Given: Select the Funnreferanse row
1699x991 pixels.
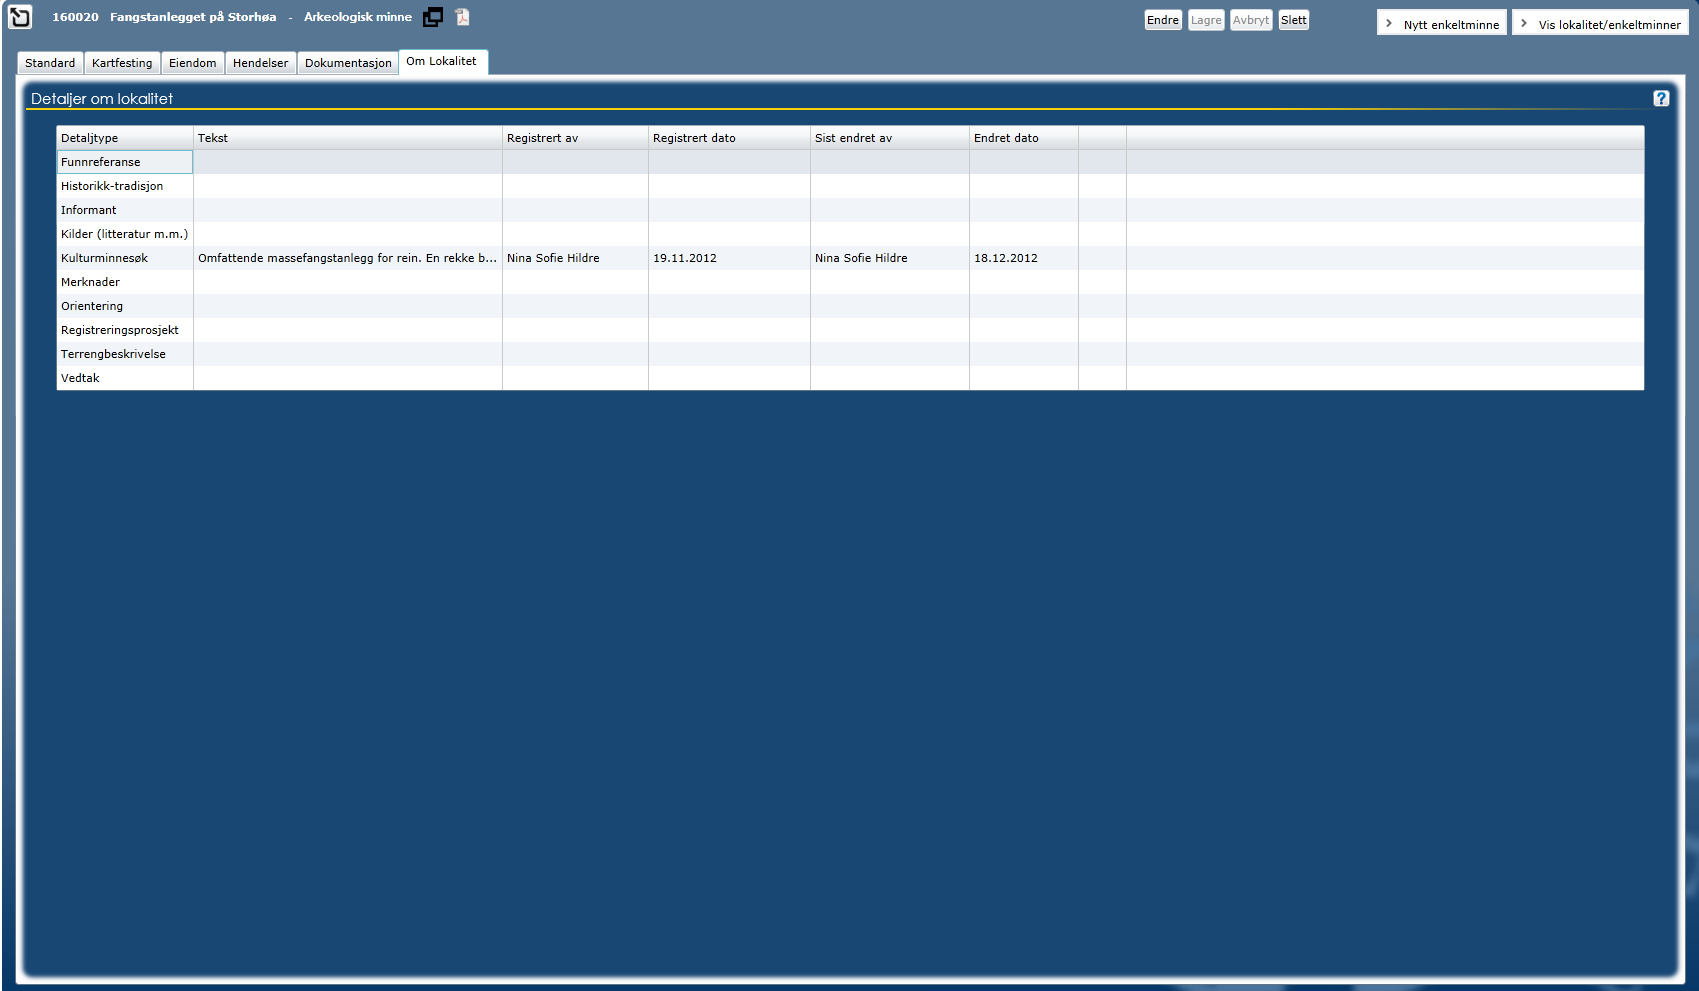Looking at the screenshot, I should [850, 162].
